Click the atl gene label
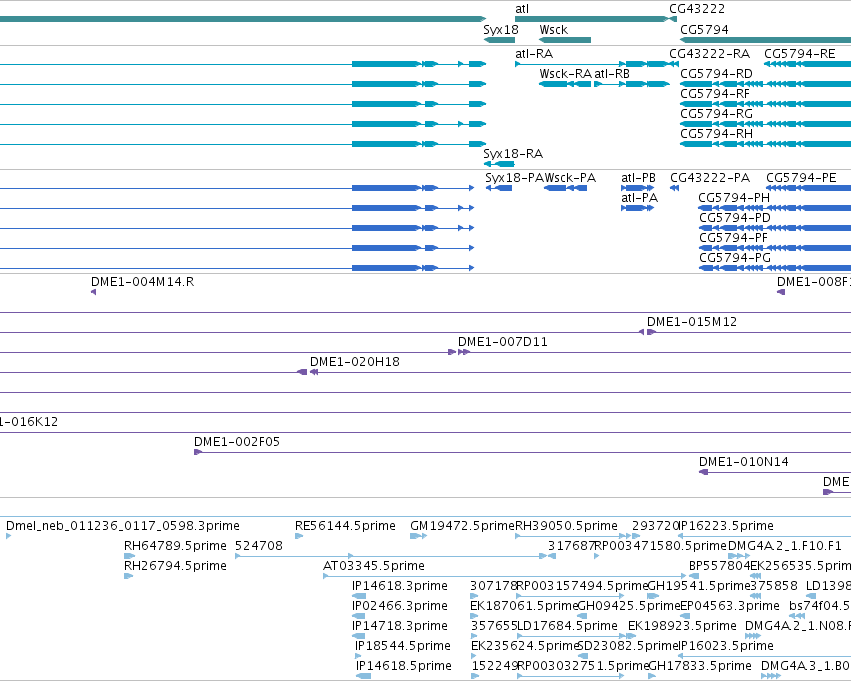Image resolution: width=851 pixels, height=681 pixels. click(522, 9)
